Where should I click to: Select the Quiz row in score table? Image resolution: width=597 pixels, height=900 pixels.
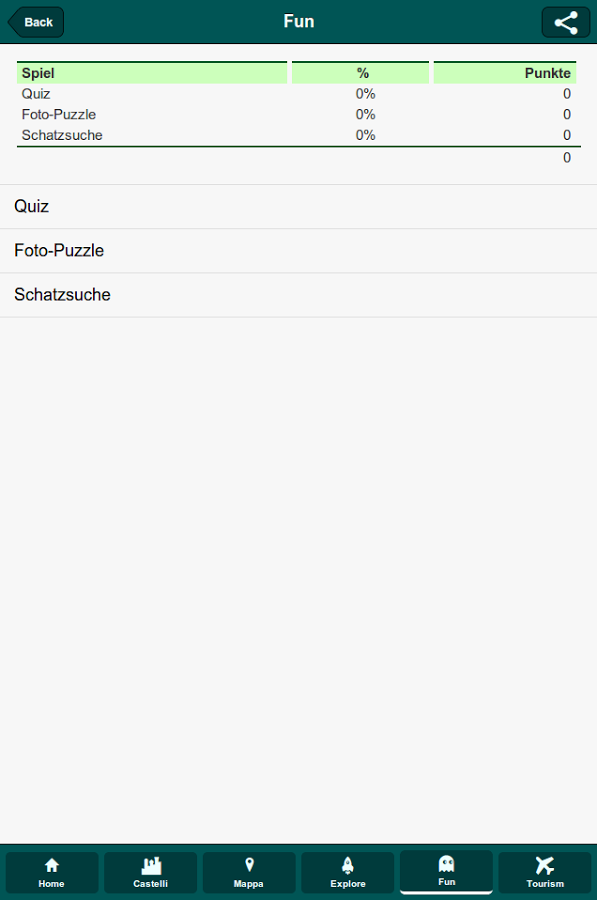(x=296, y=94)
